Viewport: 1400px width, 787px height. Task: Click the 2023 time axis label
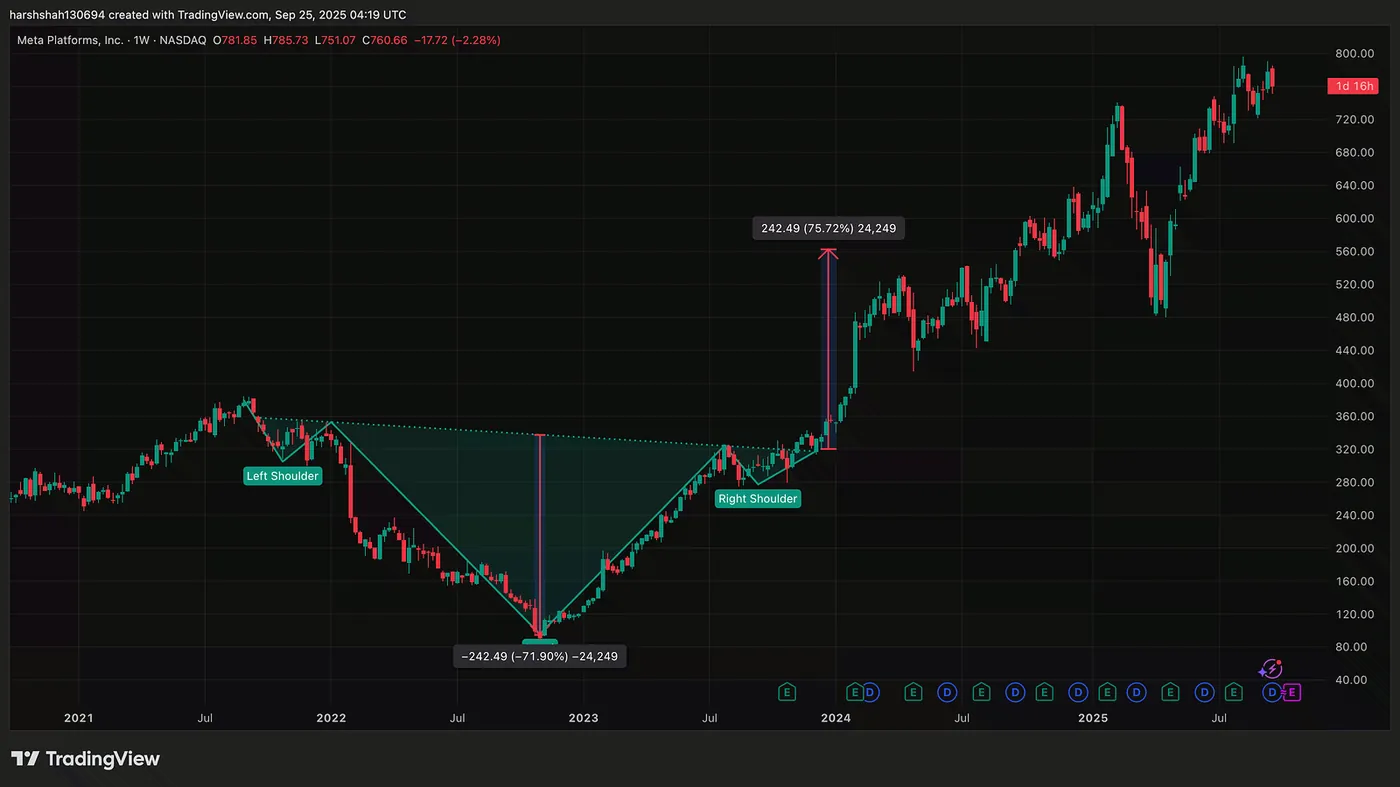pos(583,718)
